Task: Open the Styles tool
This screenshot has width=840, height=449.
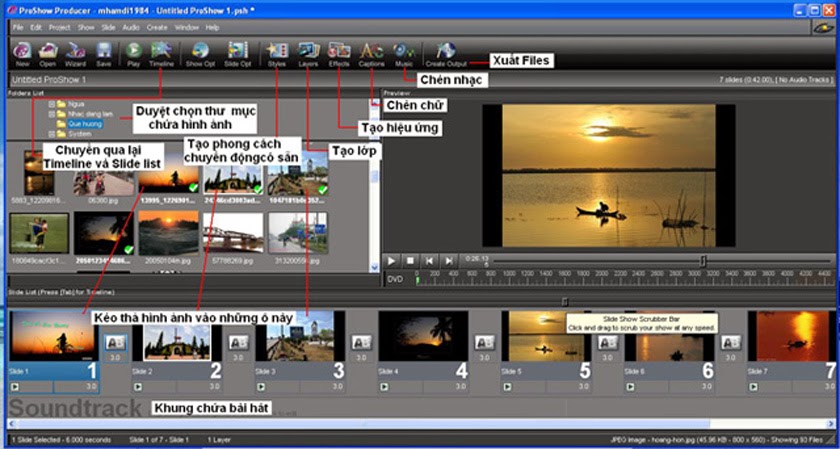Action: 277,54
